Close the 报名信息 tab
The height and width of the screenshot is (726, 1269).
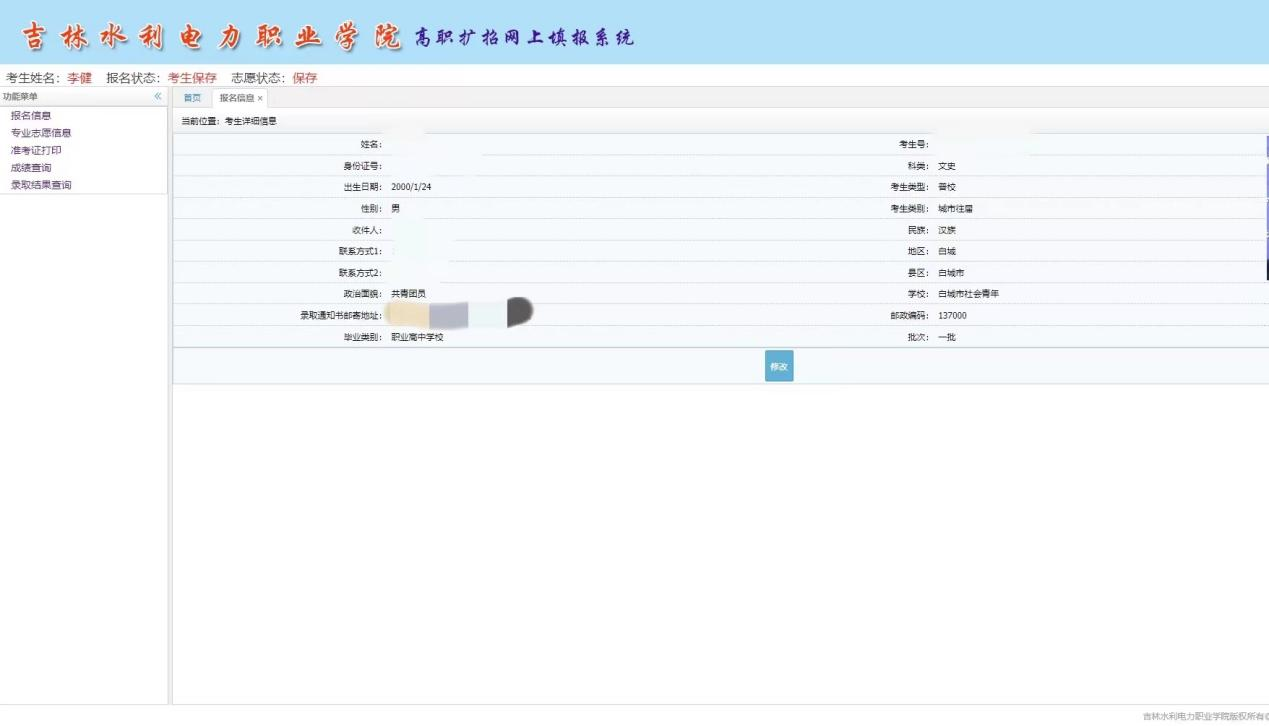pos(259,97)
